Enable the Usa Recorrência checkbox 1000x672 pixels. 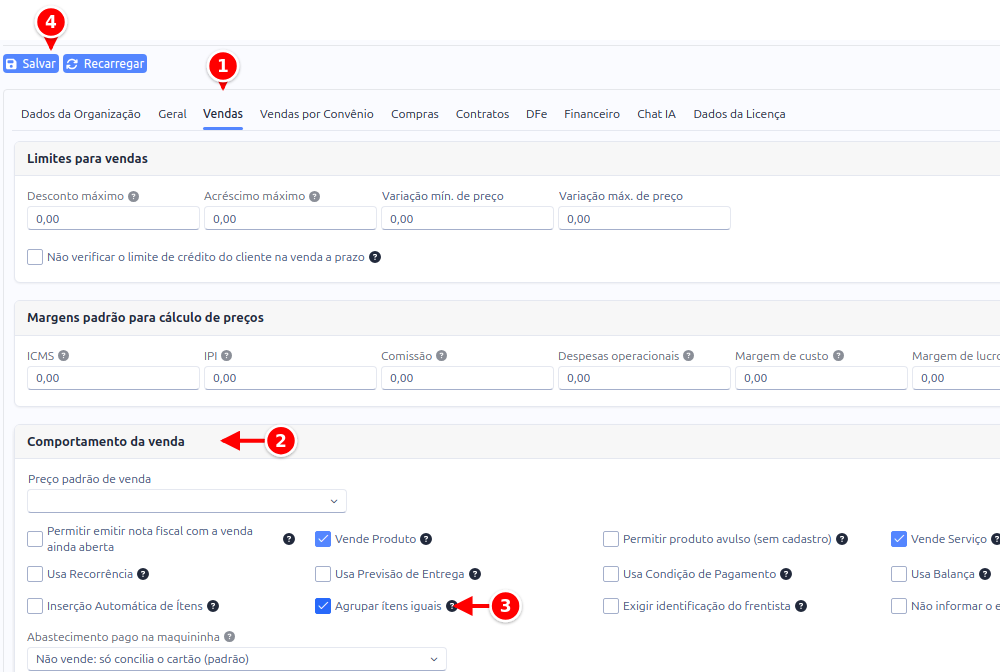(35, 574)
